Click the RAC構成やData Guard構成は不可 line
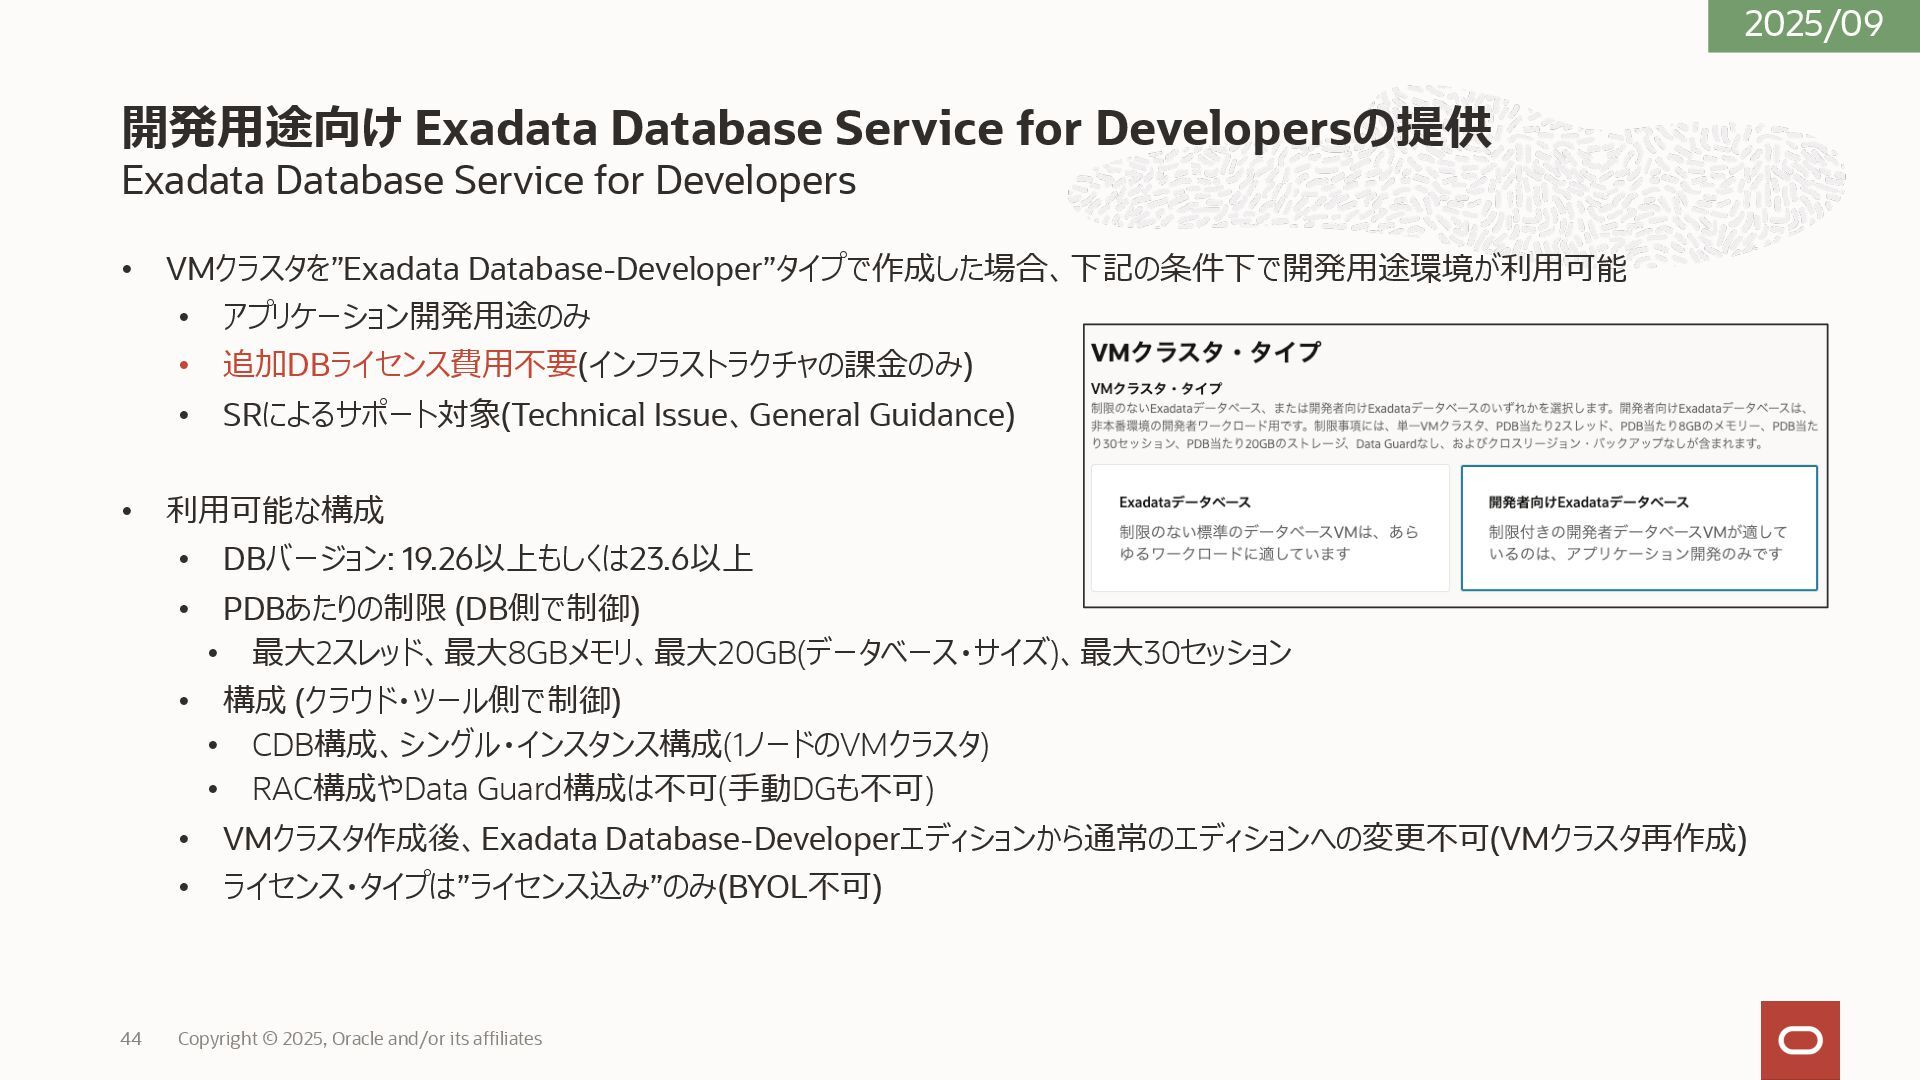The image size is (1920, 1080). pos(592,789)
